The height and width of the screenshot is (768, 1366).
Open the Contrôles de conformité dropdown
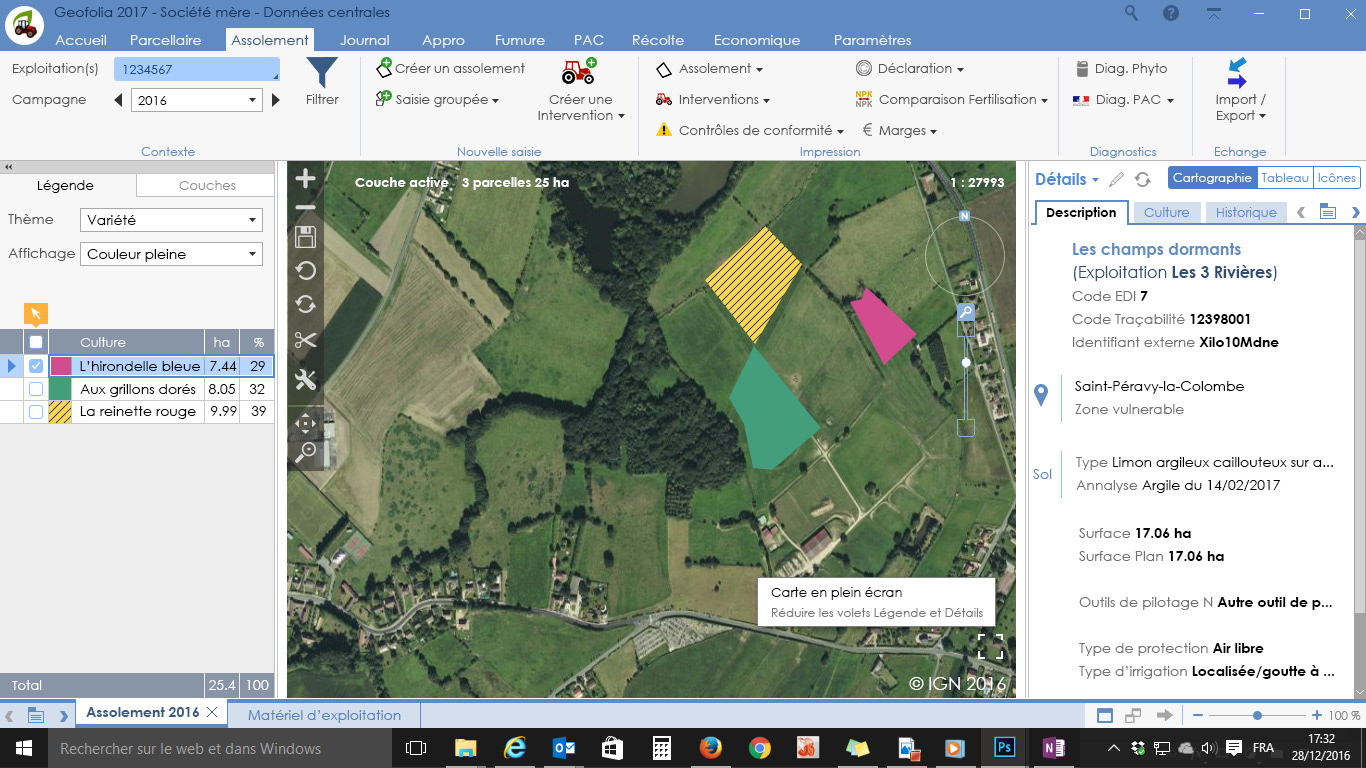point(750,130)
